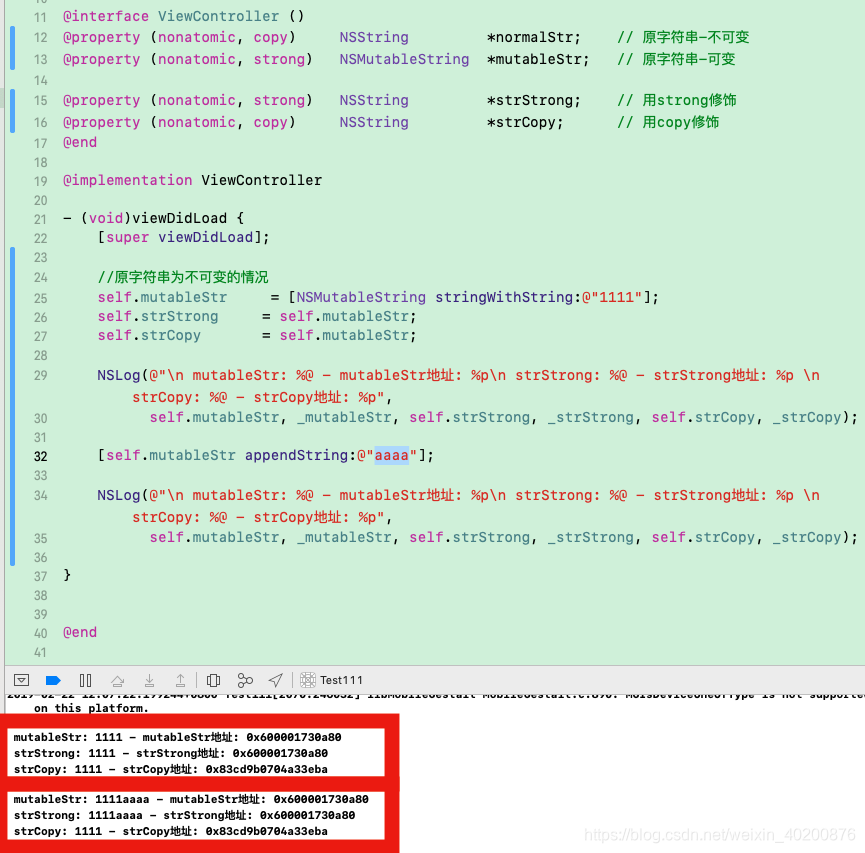This screenshot has width=865, height=853.
Task: Click @end keyword on line 40
Action: point(80,632)
